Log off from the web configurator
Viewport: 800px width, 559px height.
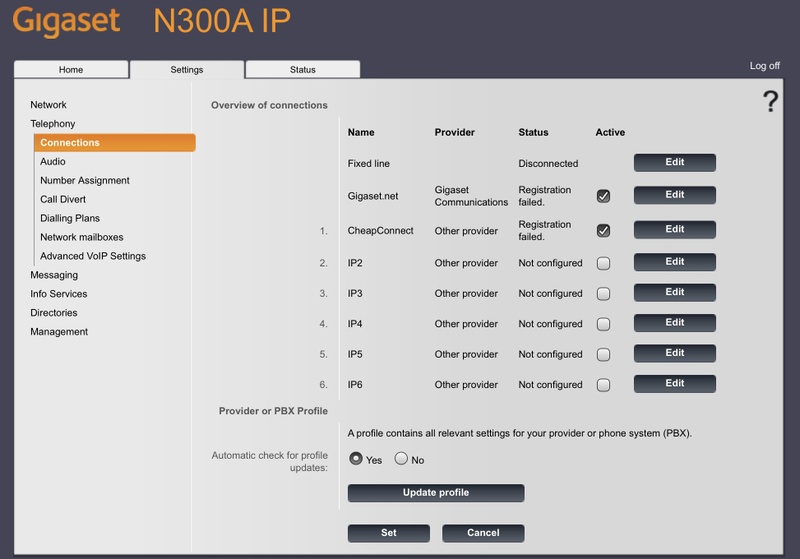pos(764,65)
